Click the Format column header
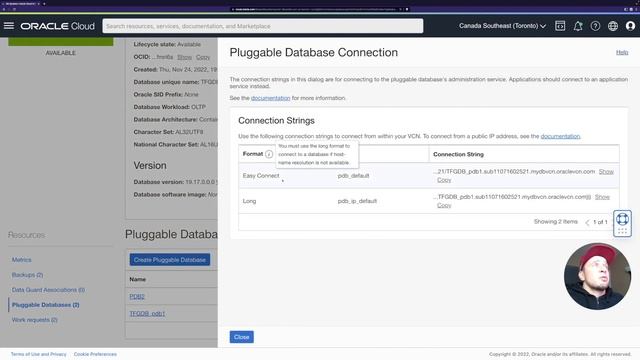 pyautogui.click(x=253, y=154)
